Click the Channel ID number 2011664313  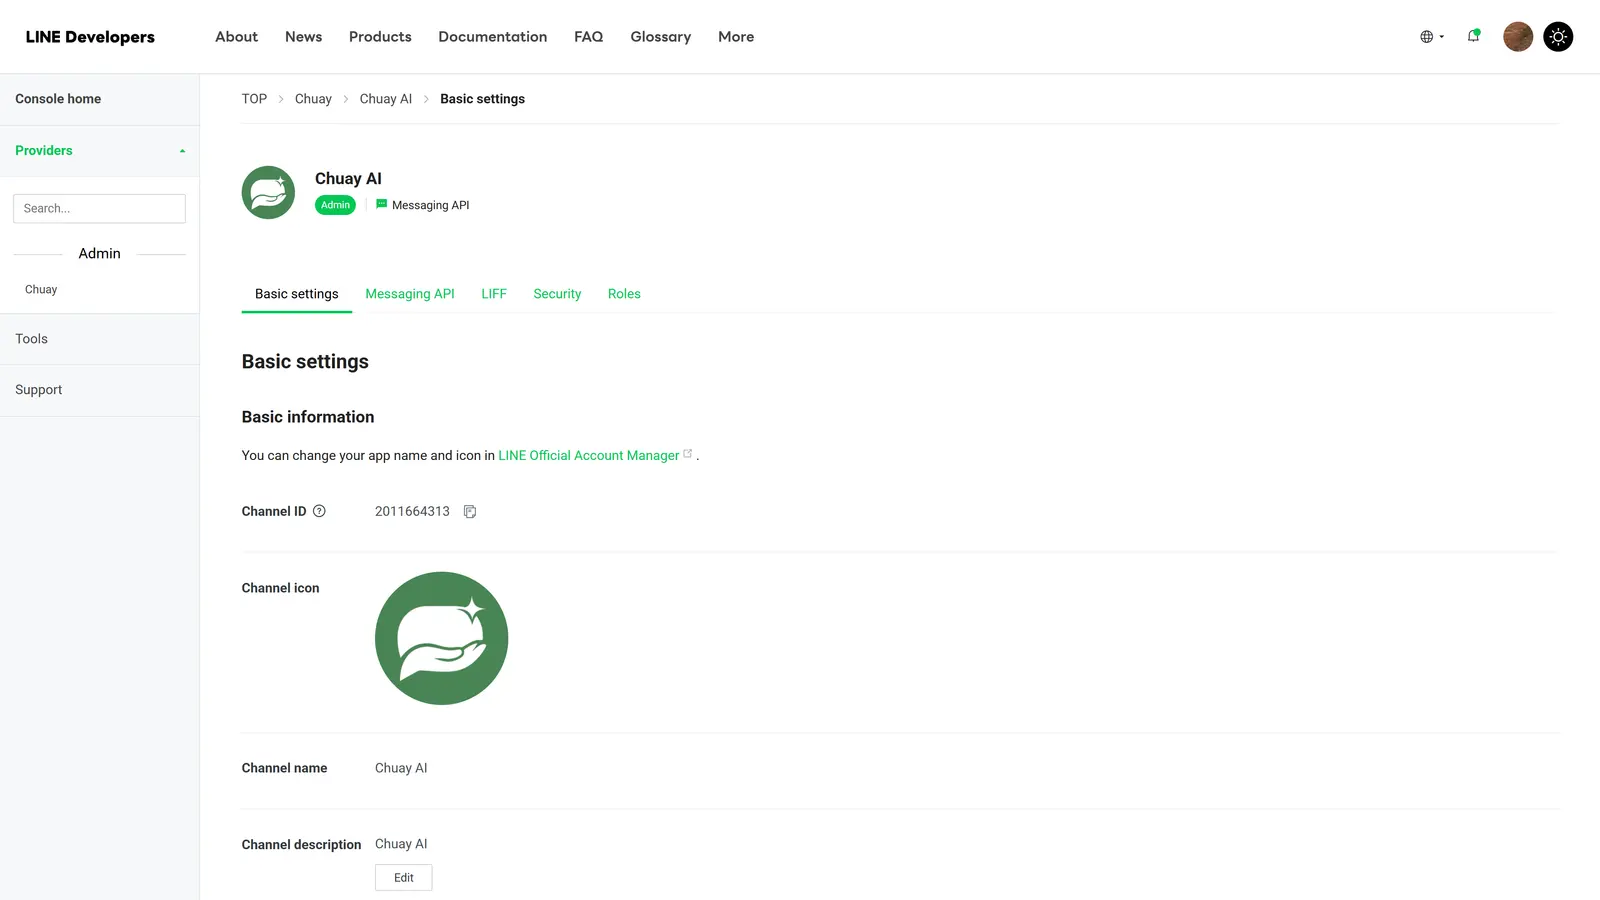click(412, 511)
